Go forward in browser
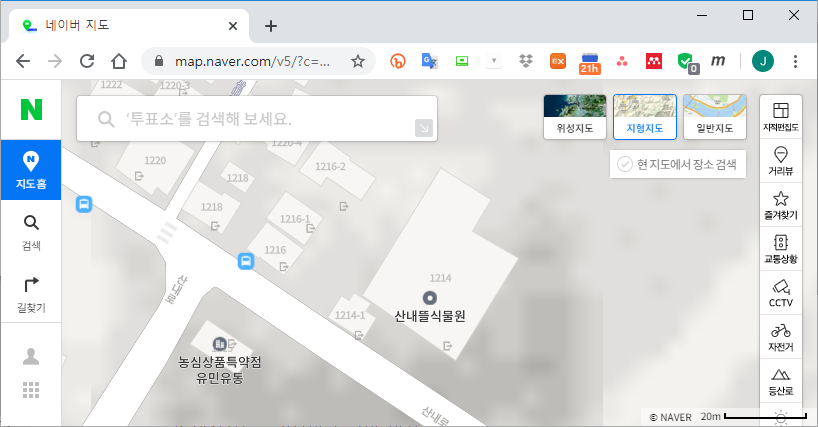 tap(55, 61)
